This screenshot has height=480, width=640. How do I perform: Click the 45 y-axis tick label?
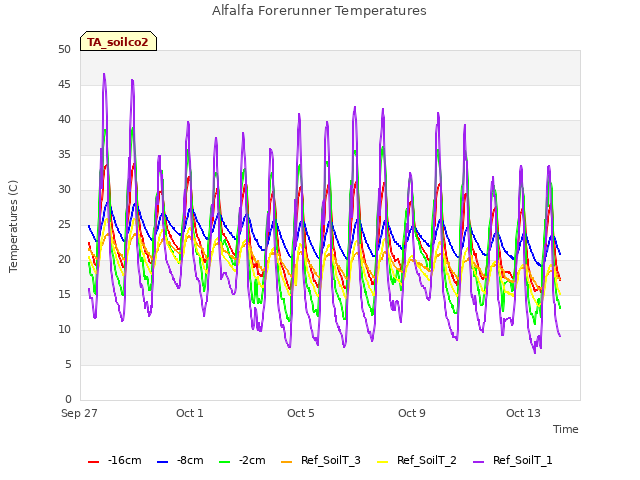(x=64, y=85)
